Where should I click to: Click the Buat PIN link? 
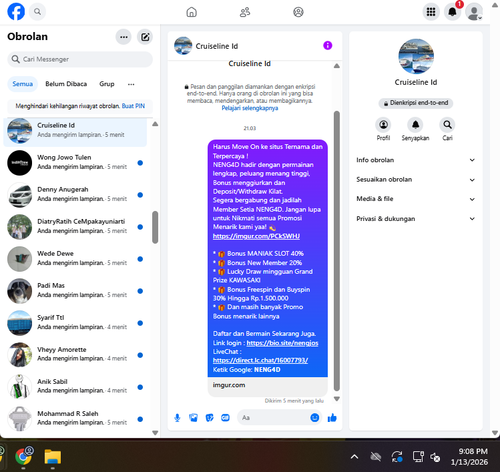(133, 106)
